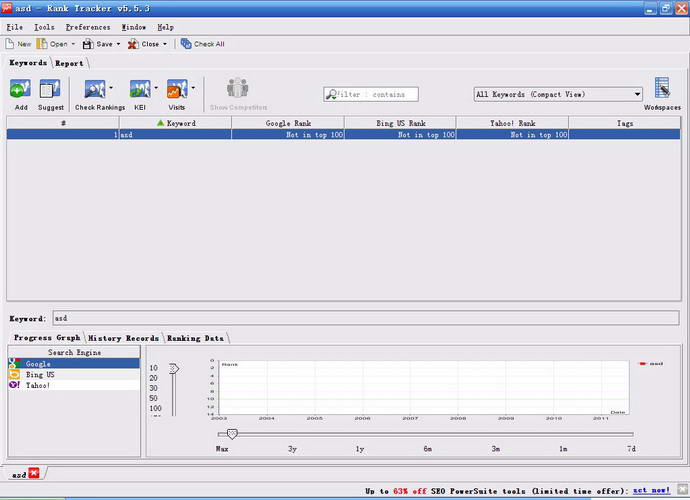Sort by Bing US Rank column header

click(x=400, y=123)
